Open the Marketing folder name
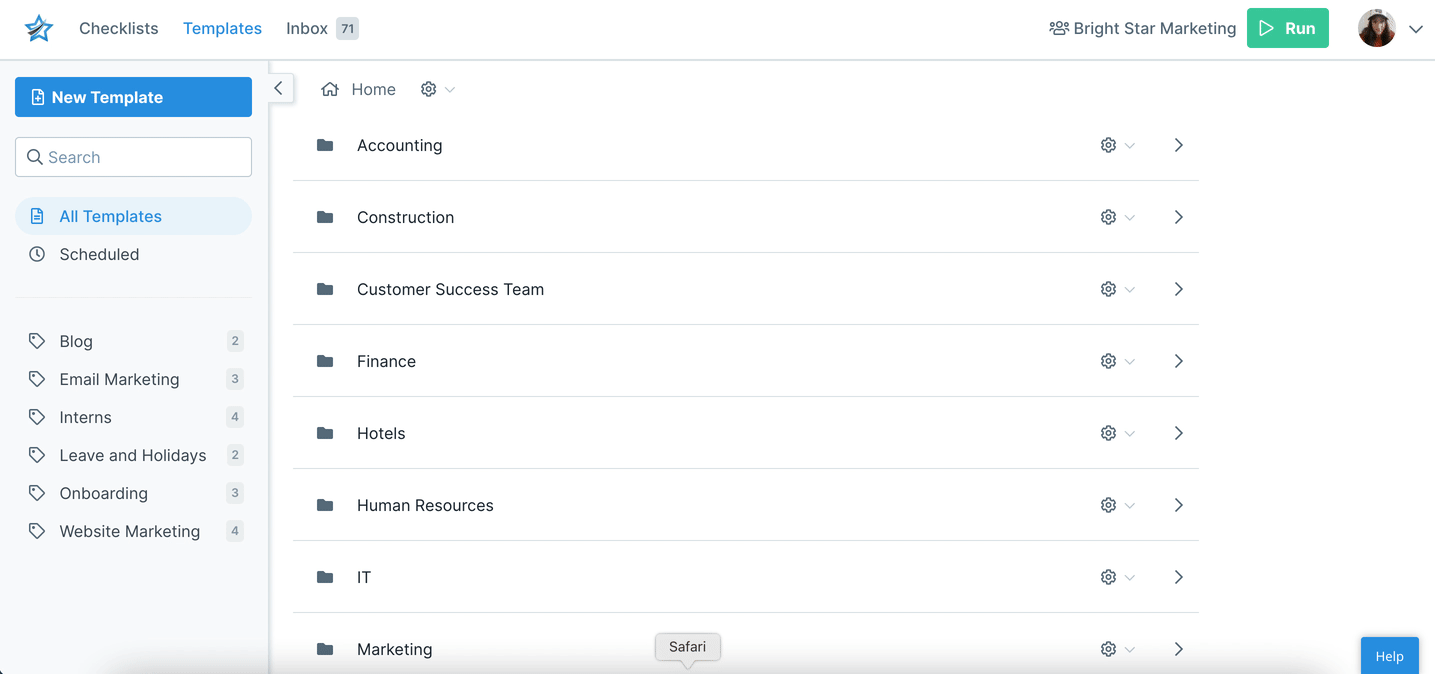The image size is (1435, 674). tap(394, 649)
